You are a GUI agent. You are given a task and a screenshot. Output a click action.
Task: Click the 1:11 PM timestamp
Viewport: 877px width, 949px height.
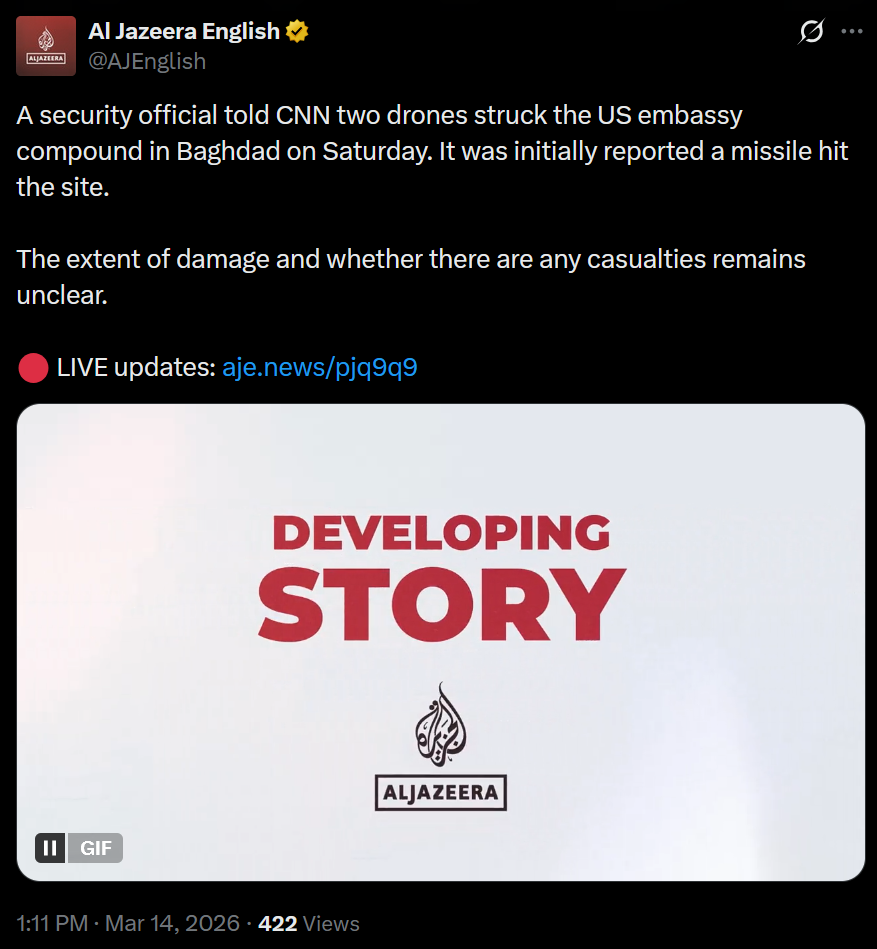click(x=52, y=924)
